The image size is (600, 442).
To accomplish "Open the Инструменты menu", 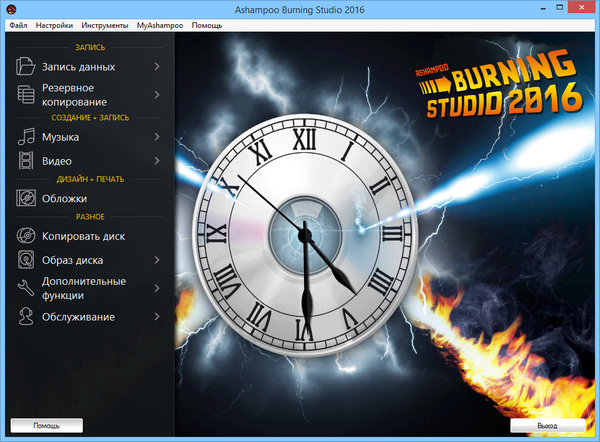I will pyautogui.click(x=105, y=23).
